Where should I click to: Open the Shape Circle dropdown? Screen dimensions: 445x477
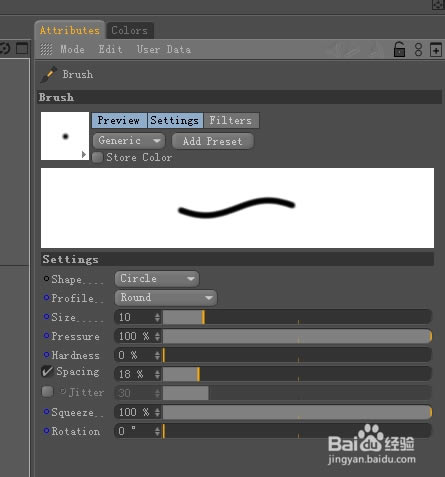pyautogui.click(x=157, y=278)
